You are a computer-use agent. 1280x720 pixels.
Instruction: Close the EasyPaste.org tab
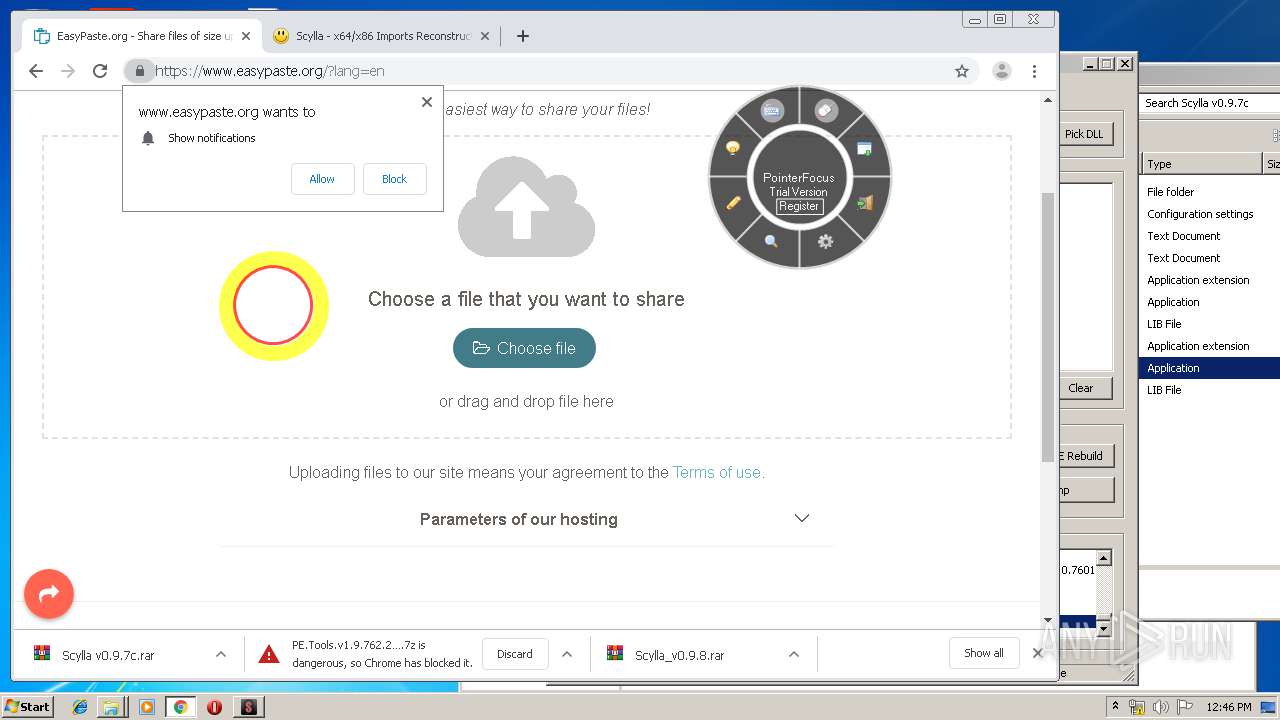click(246, 36)
